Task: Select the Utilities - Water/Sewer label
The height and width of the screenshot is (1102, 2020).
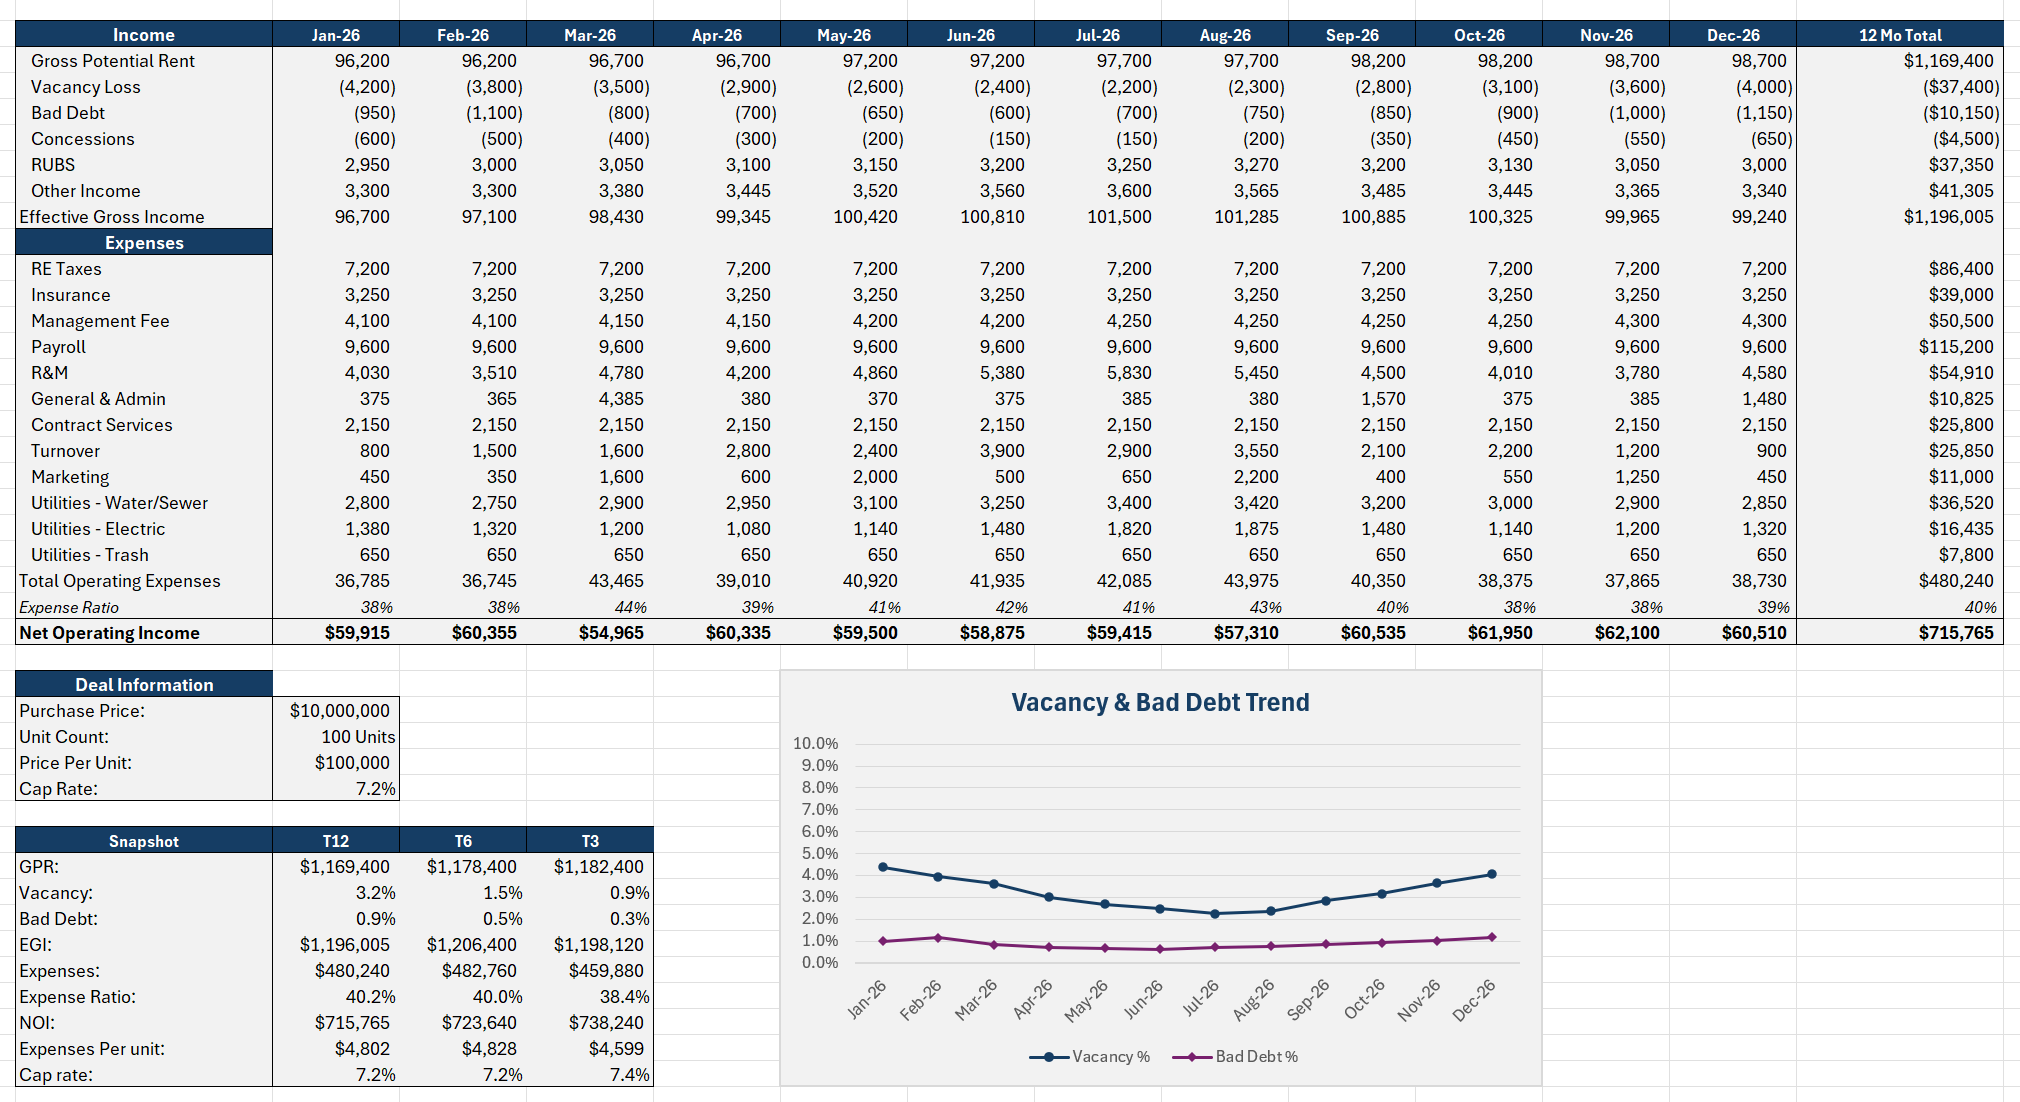Action: coord(120,503)
